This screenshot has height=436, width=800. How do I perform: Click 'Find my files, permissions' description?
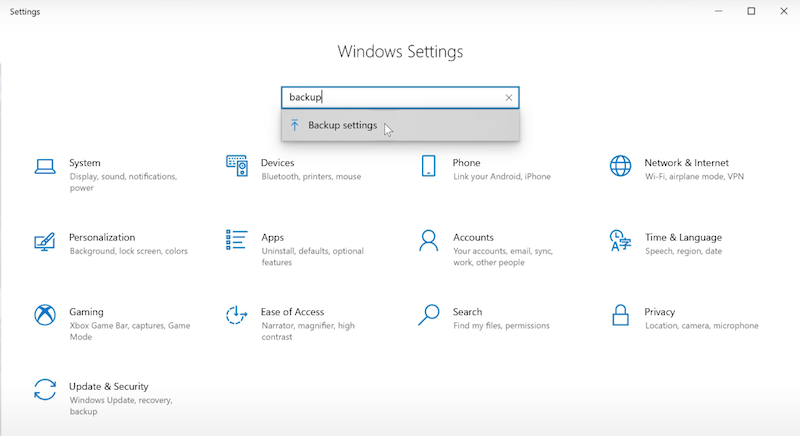click(501, 325)
